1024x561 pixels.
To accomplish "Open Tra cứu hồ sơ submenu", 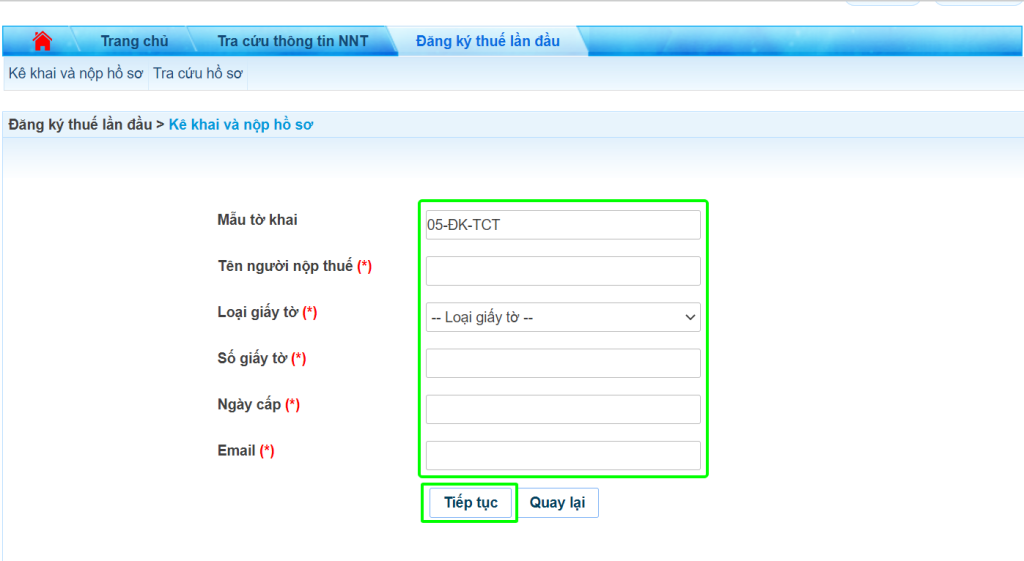I will [x=198, y=73].
